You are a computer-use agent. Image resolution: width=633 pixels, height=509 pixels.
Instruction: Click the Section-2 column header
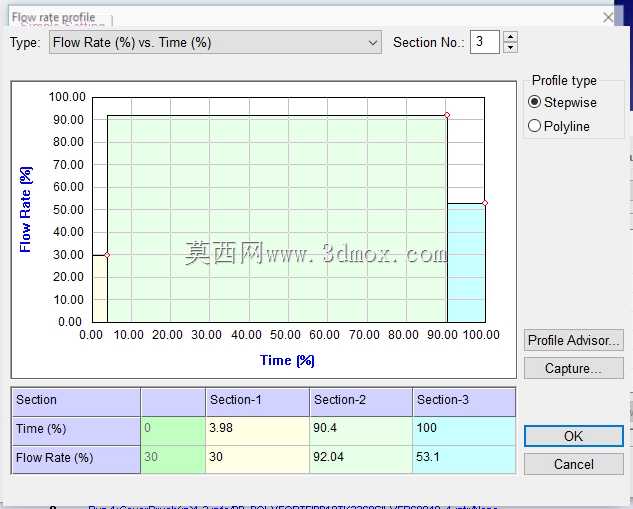(x=361, y=402)
